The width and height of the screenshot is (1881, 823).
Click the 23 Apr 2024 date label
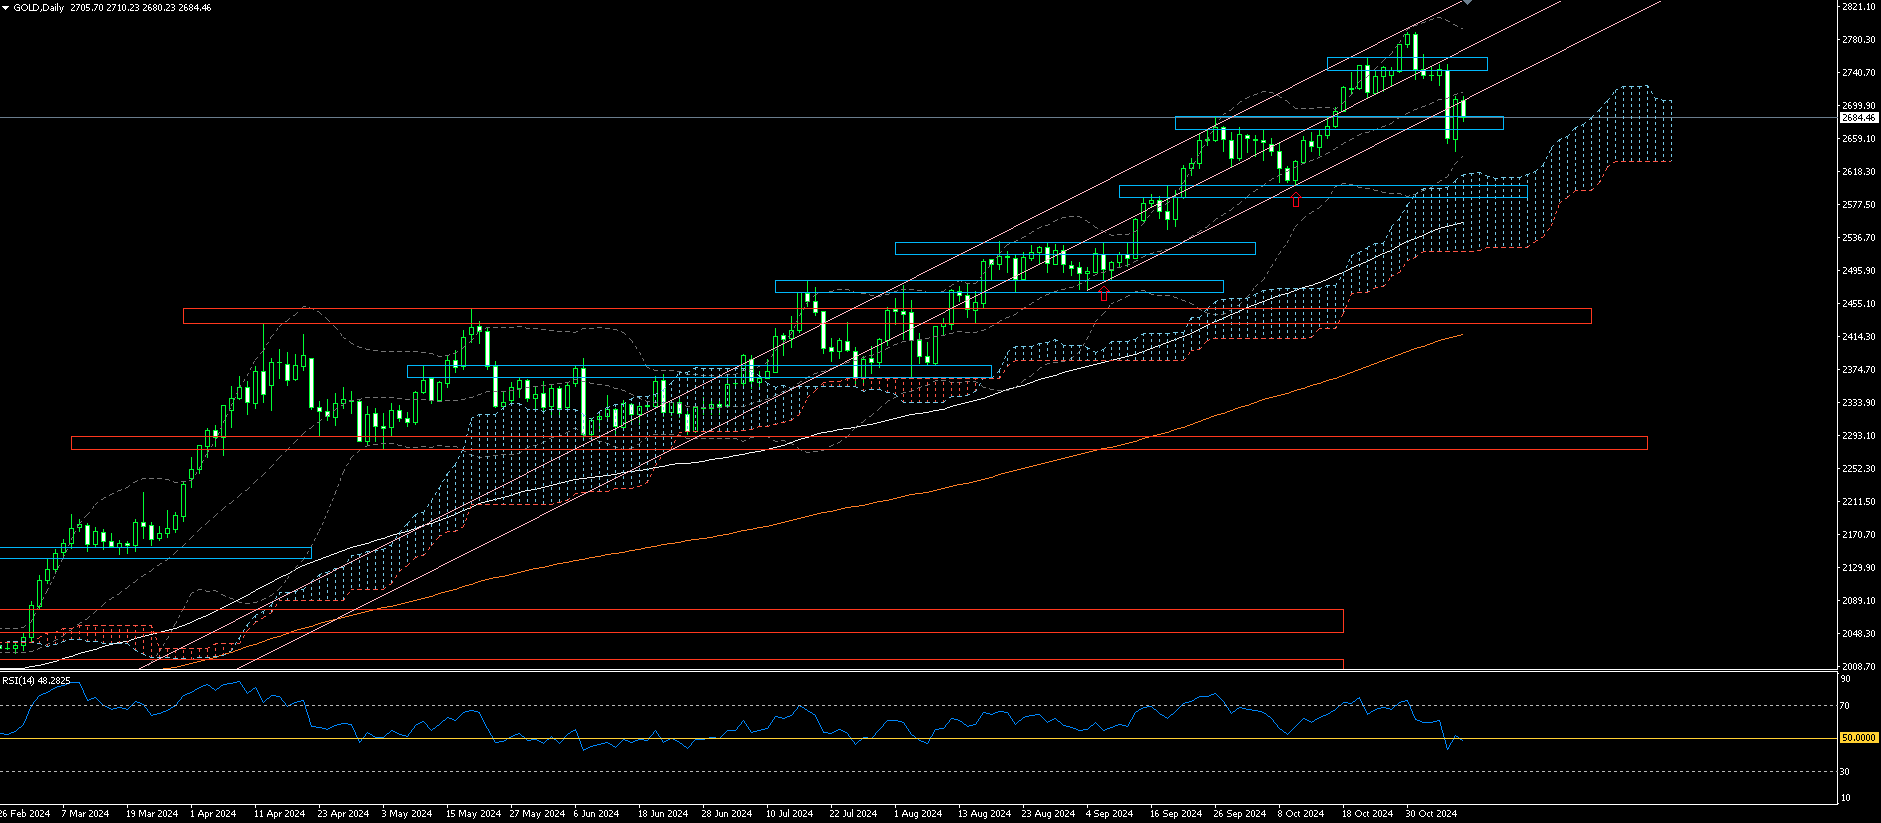coord(344,814)
